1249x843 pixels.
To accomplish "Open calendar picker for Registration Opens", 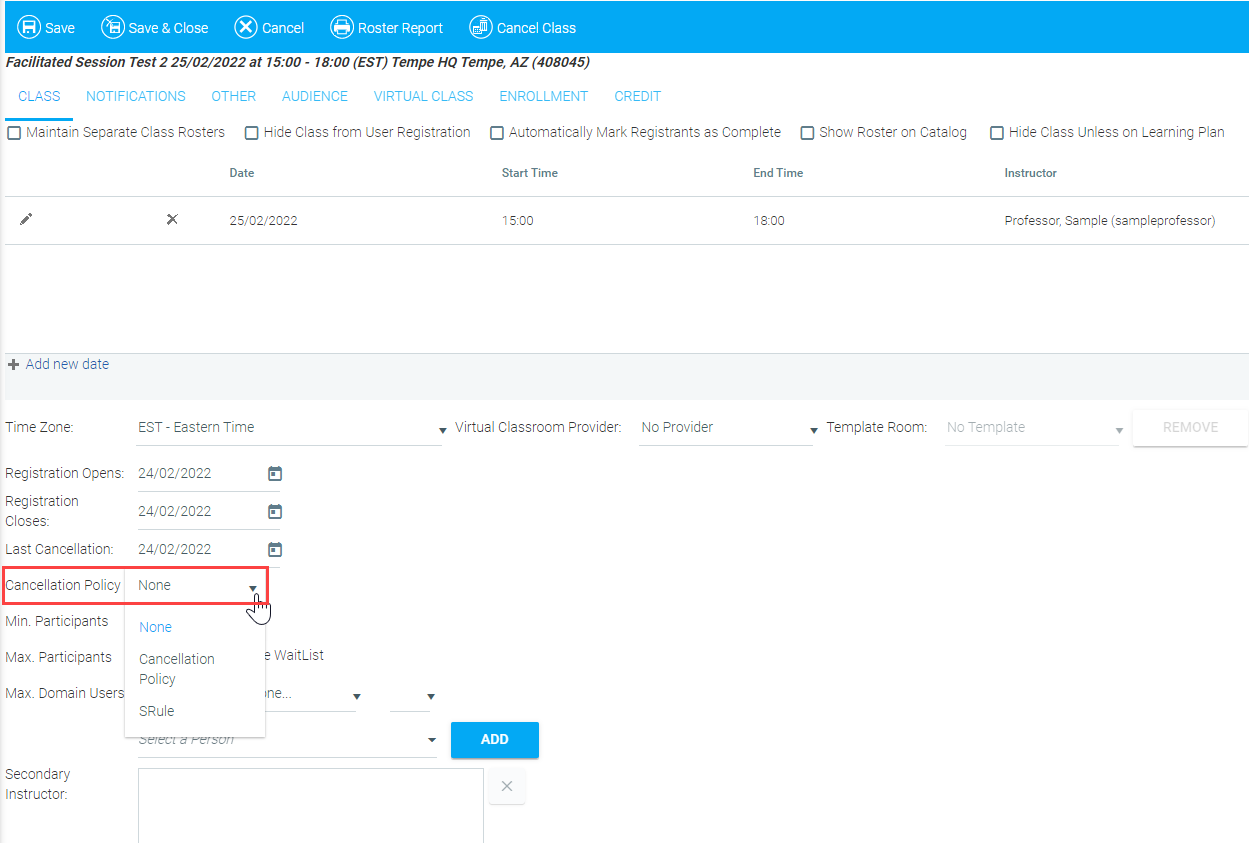I will pyautogui.click(x=275, y=474).
